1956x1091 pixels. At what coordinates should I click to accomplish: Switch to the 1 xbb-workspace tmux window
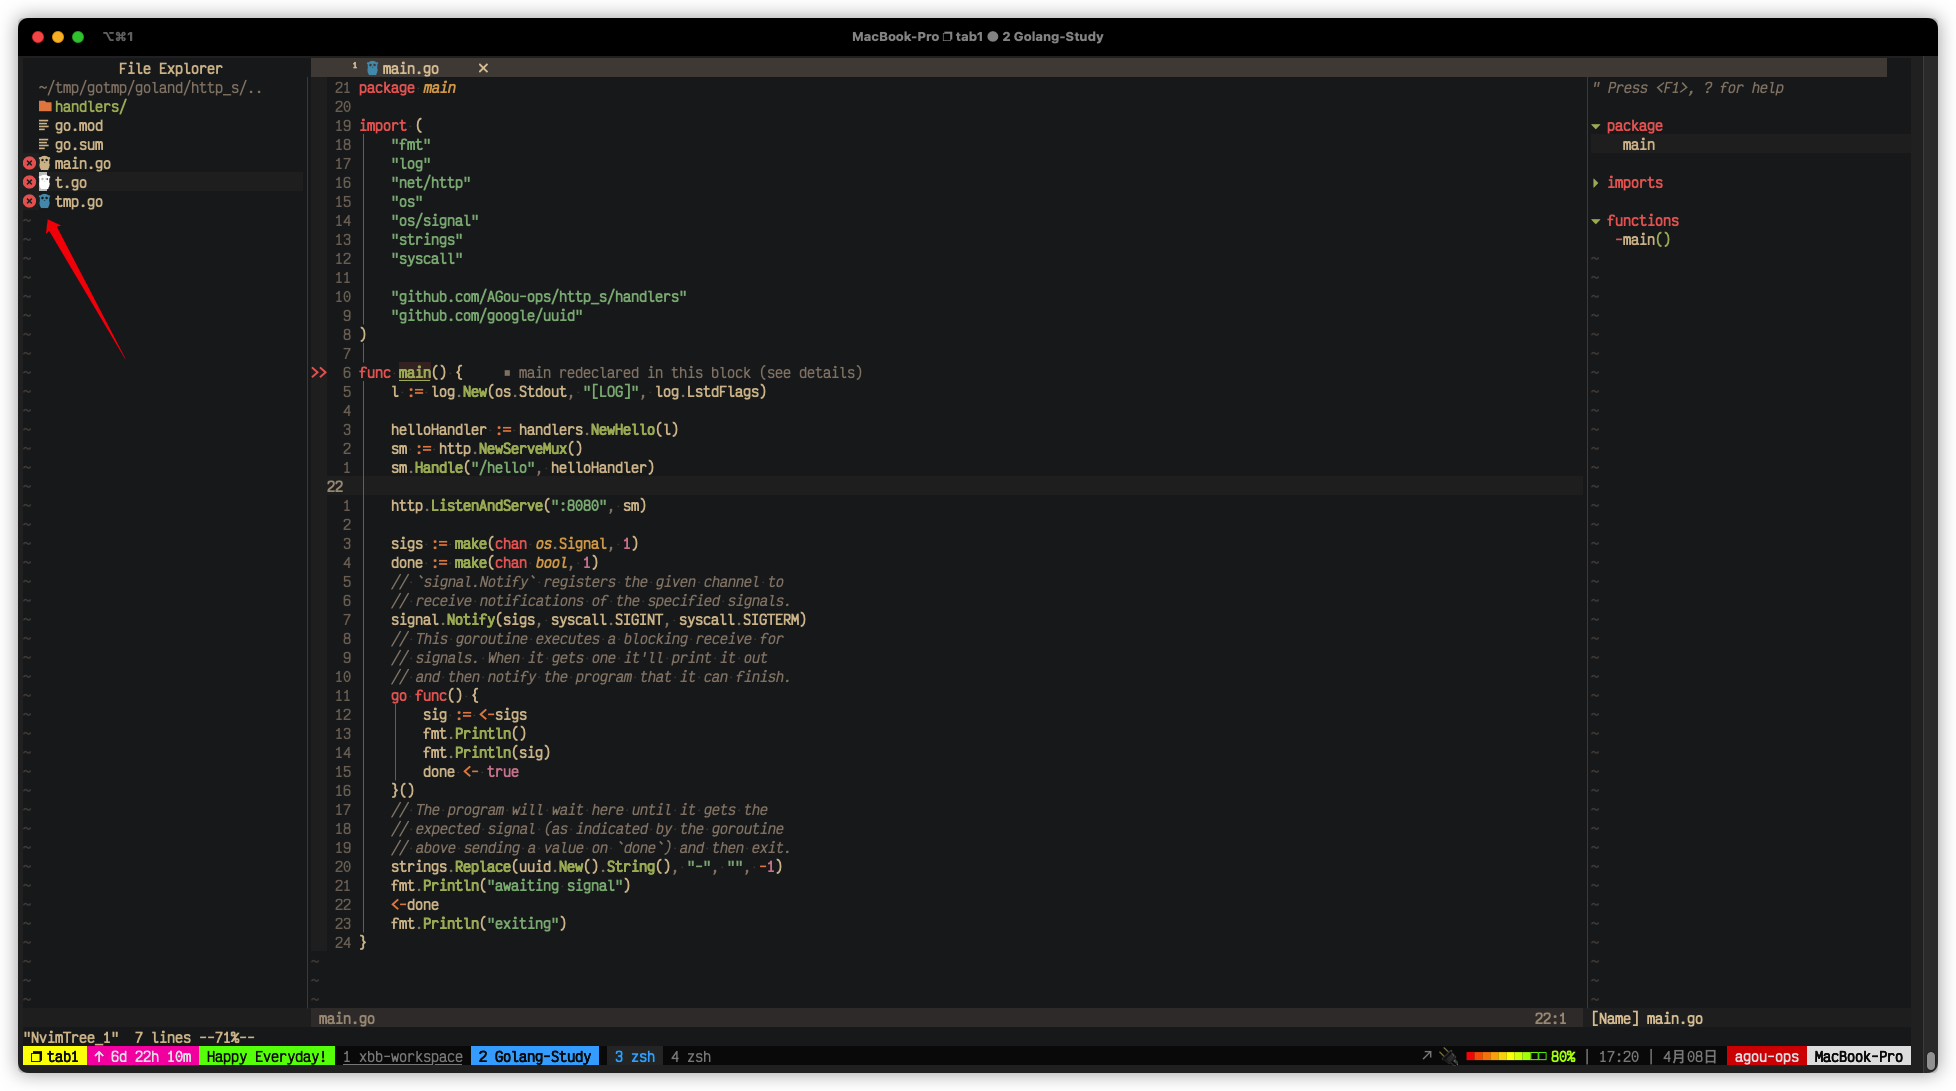pyautogui.click(x=402, y=1056)
